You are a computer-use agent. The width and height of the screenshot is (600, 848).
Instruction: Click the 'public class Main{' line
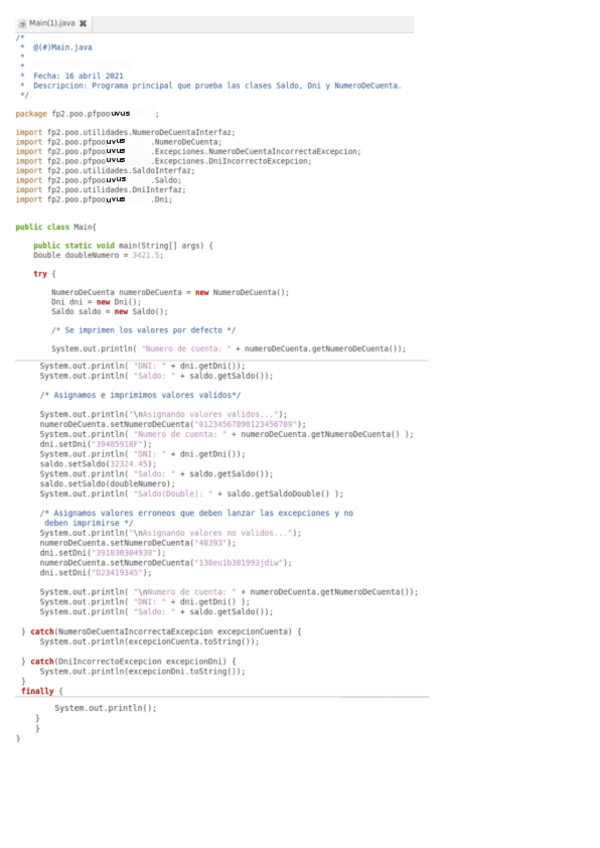click(56, 227)
